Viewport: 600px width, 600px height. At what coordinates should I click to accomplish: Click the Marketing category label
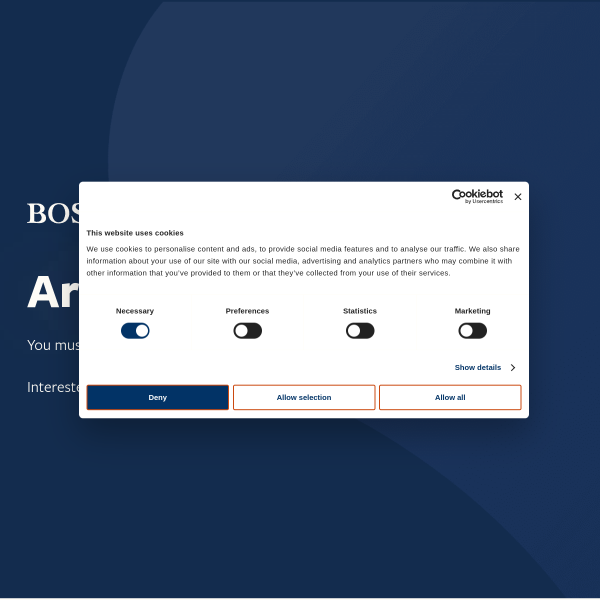tap(472, 311)
